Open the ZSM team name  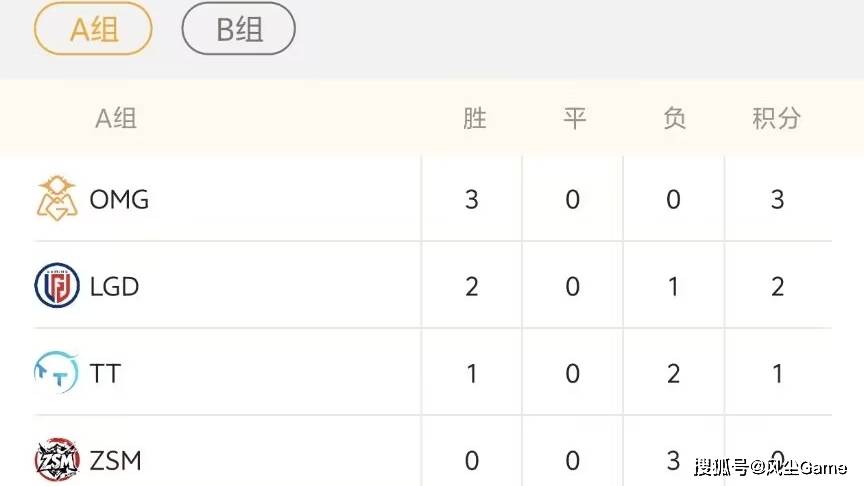(x=115, y=461)
